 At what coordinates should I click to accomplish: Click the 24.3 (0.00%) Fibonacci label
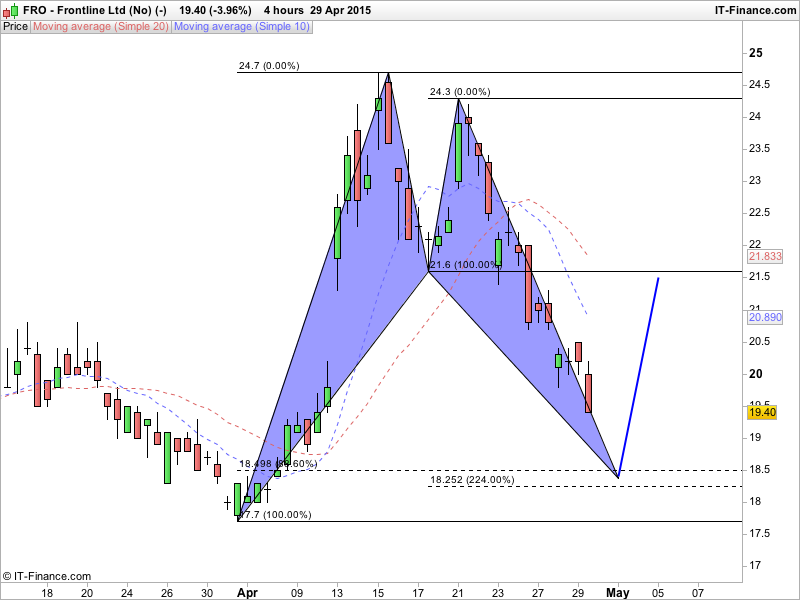[x=460, y=91]
